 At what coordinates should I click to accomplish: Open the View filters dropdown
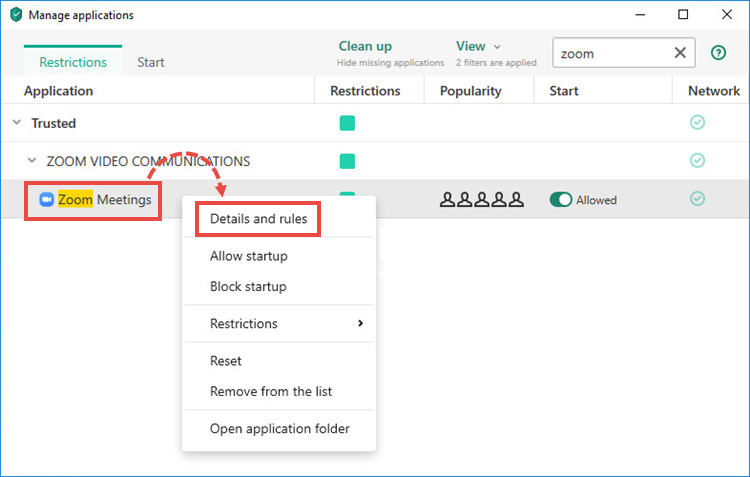(x=478, y=46)
